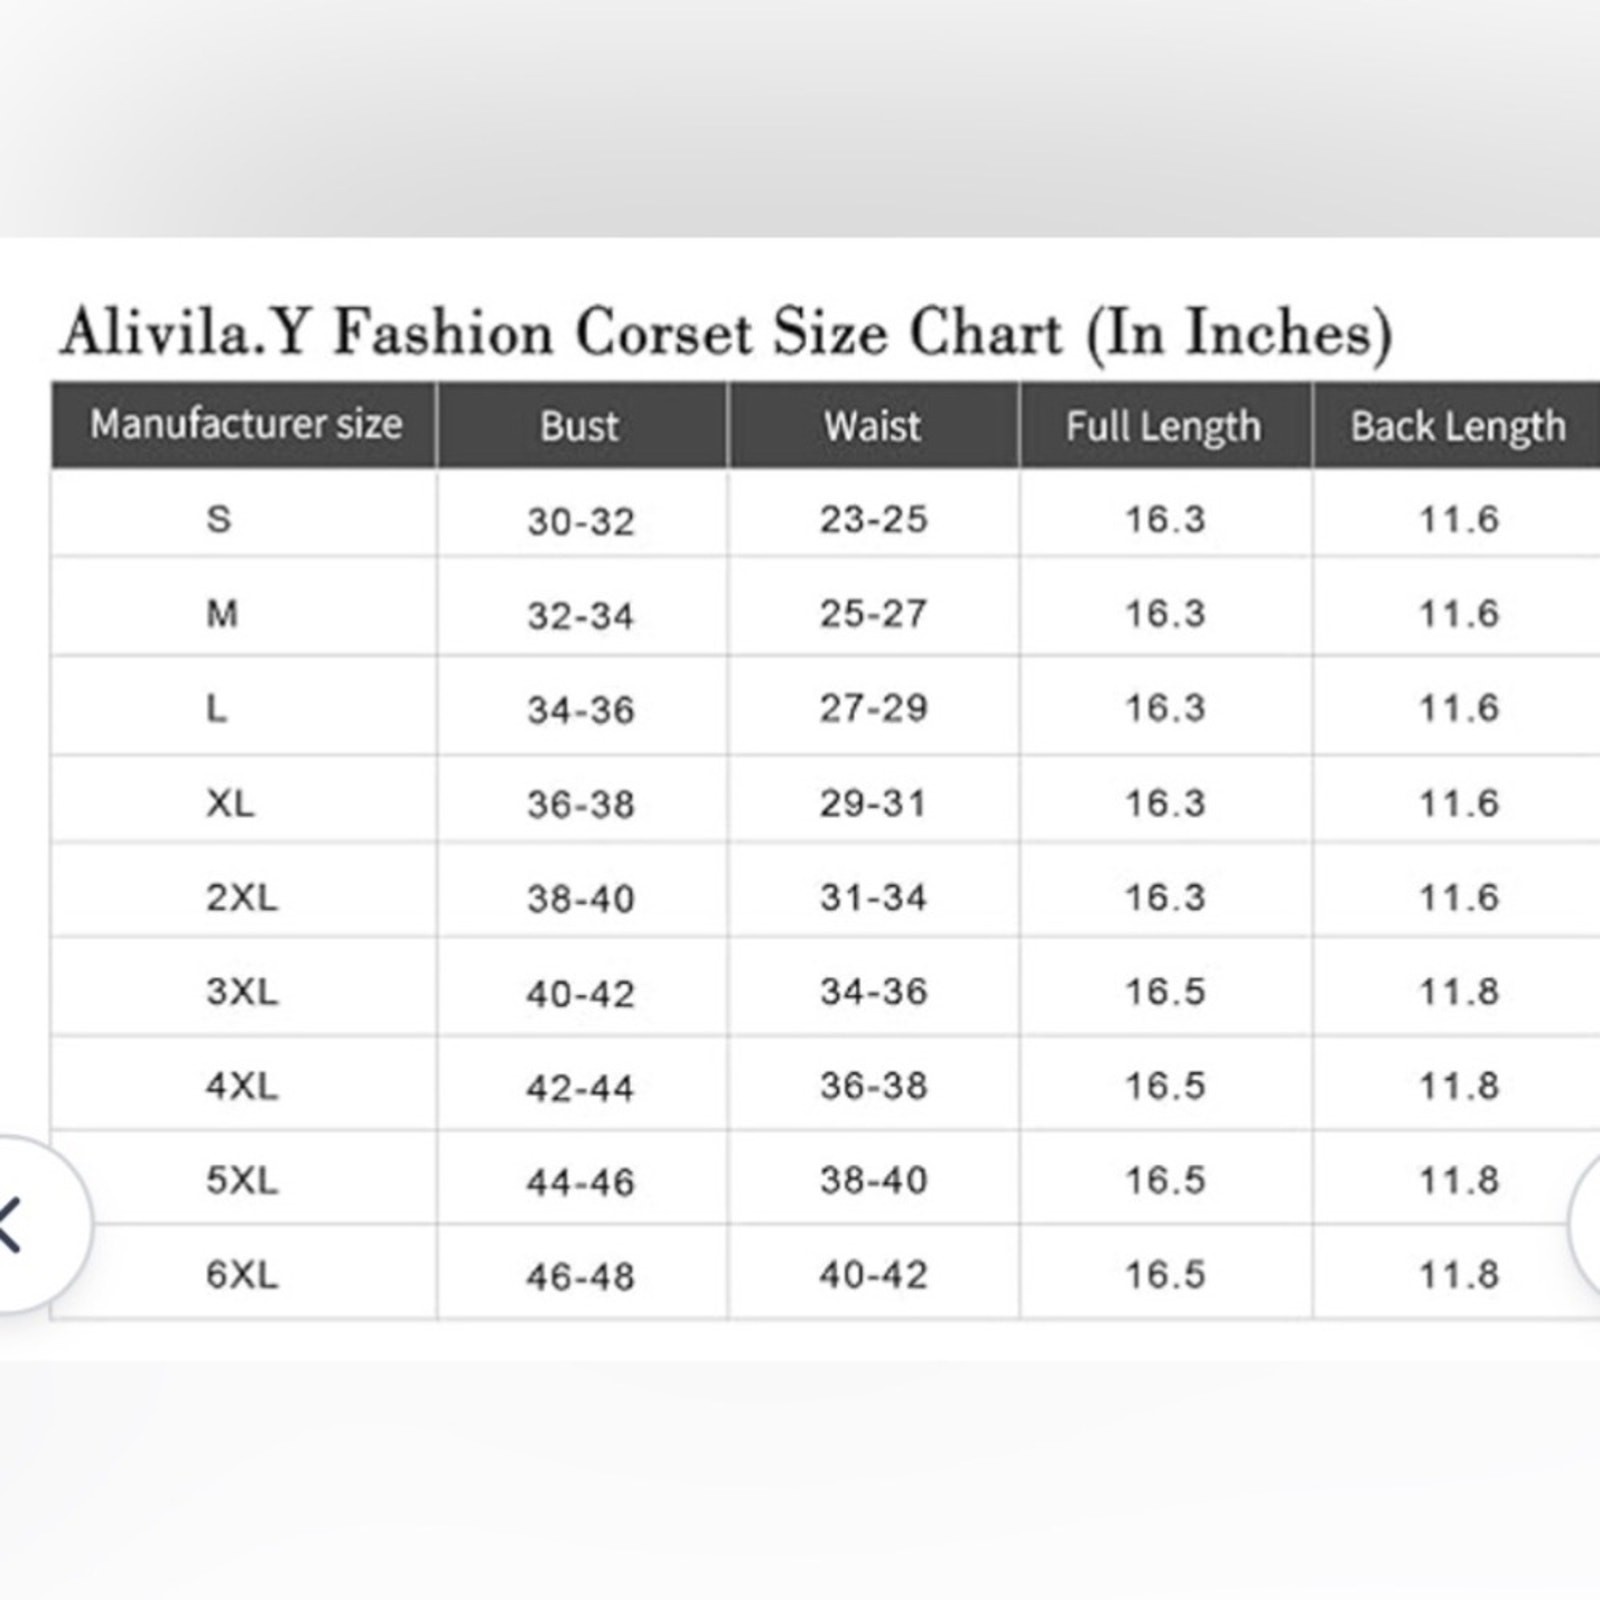Click the Alivila.Y Fashion Corset Size Chart title

click(726, 333)
